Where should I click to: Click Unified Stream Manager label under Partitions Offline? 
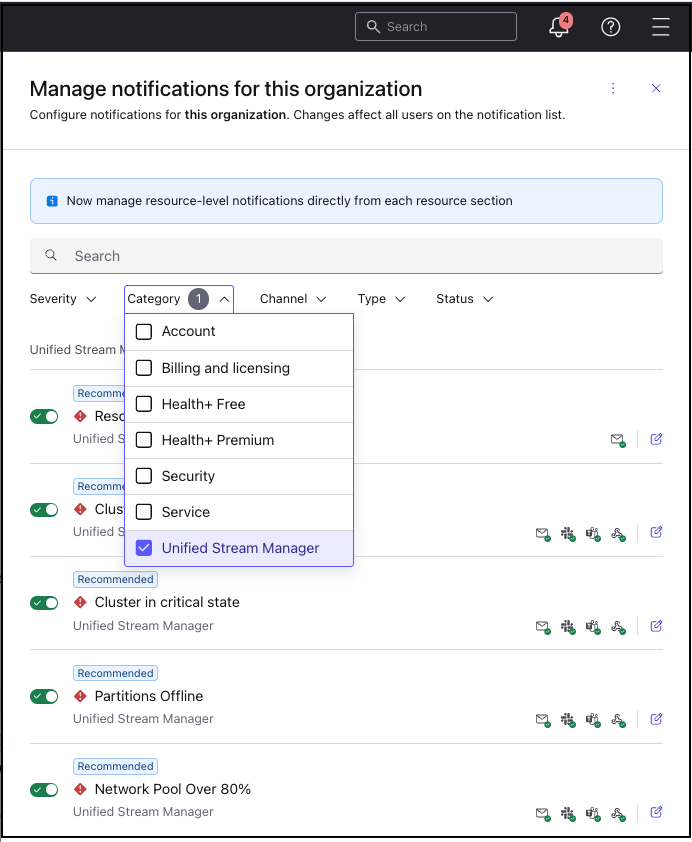tap(143, 719)
